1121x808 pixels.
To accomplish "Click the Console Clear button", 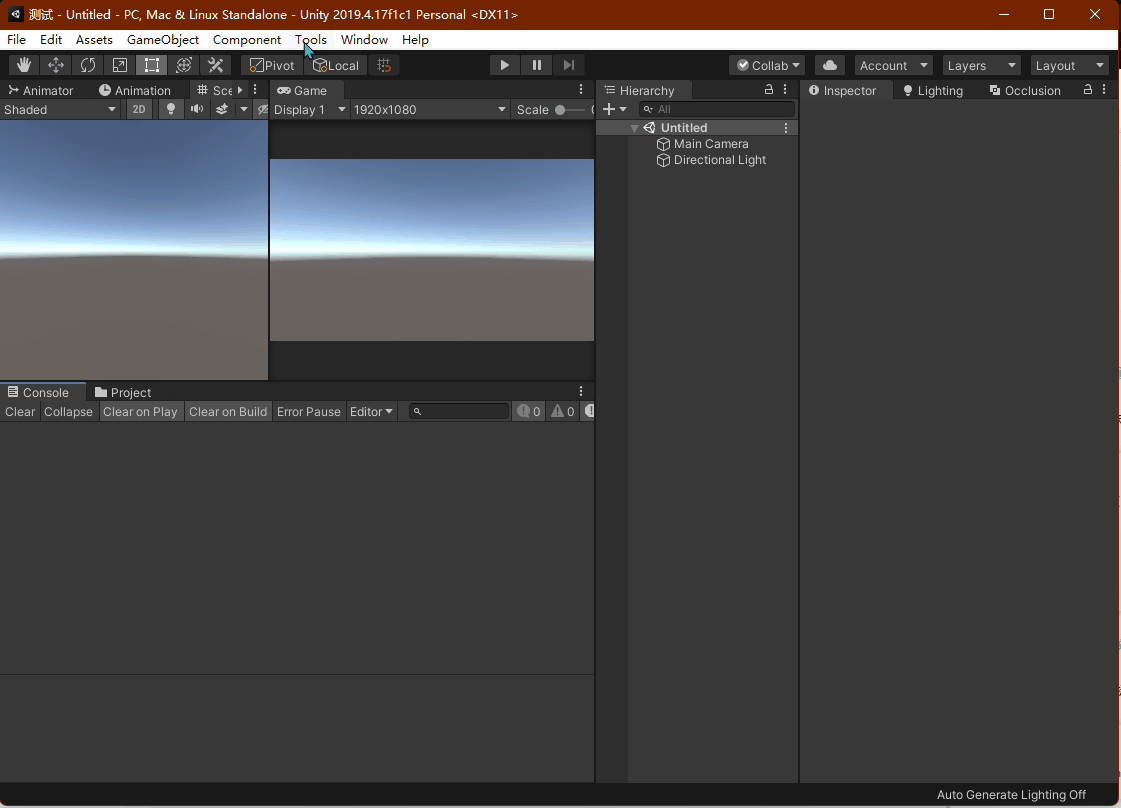I will (x=20, y=411).
